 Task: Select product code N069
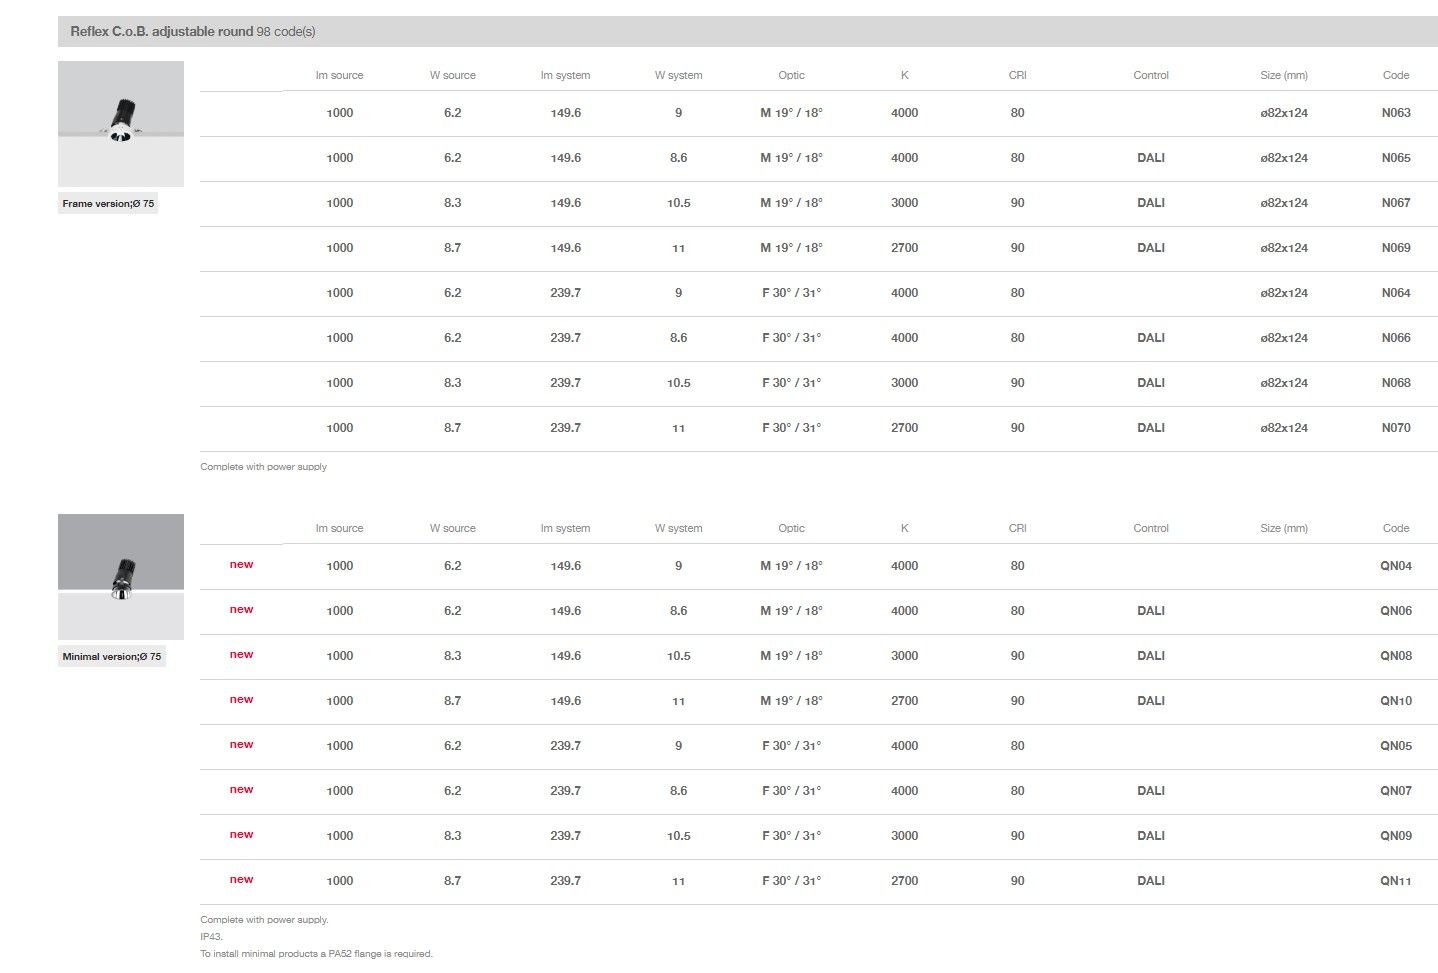point(1395,248)
